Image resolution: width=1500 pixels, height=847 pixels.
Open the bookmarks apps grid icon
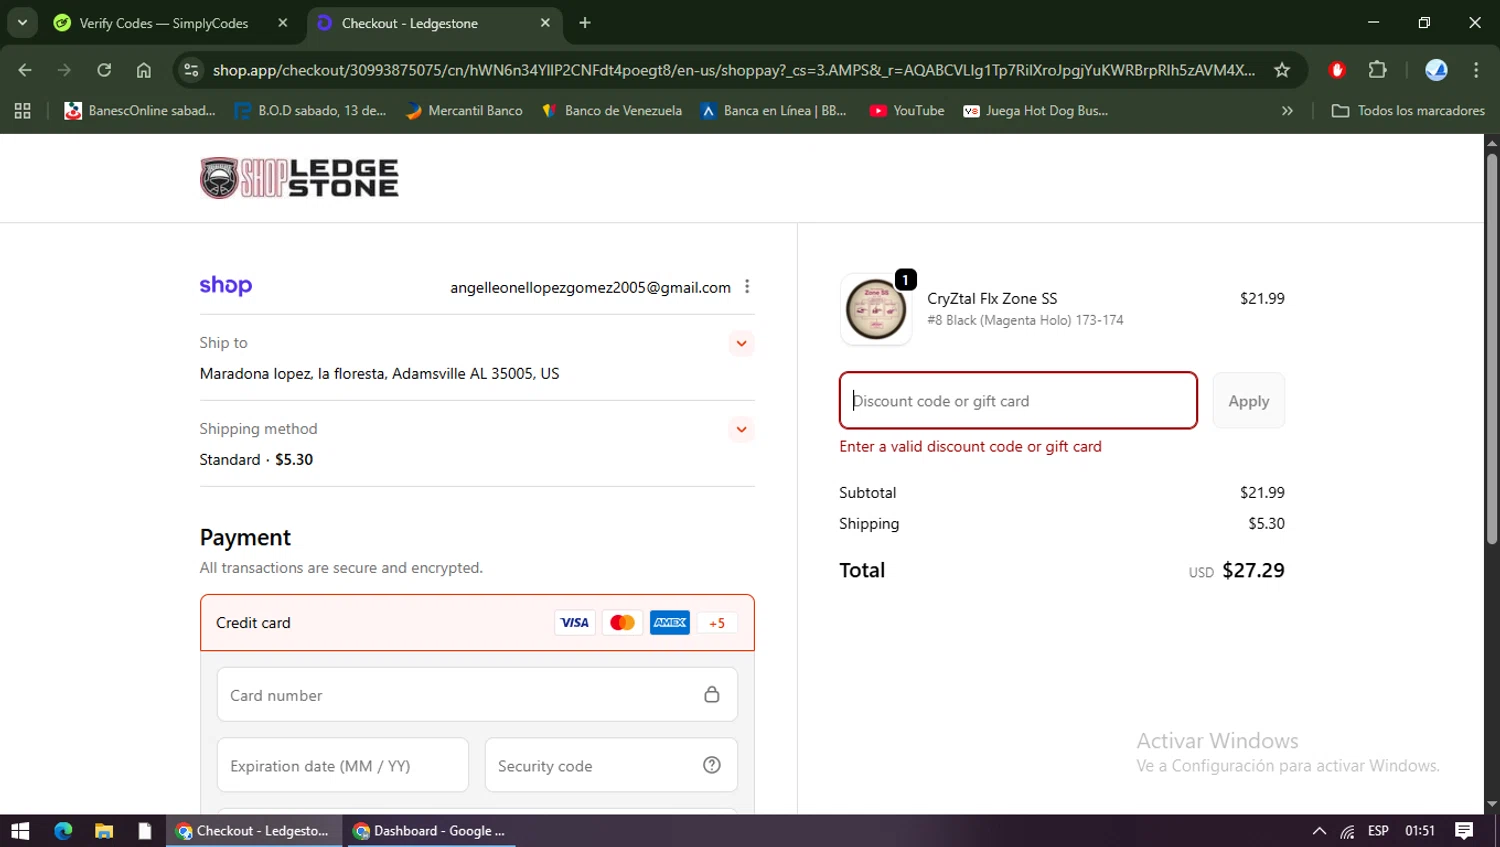[x=22, y=111]
